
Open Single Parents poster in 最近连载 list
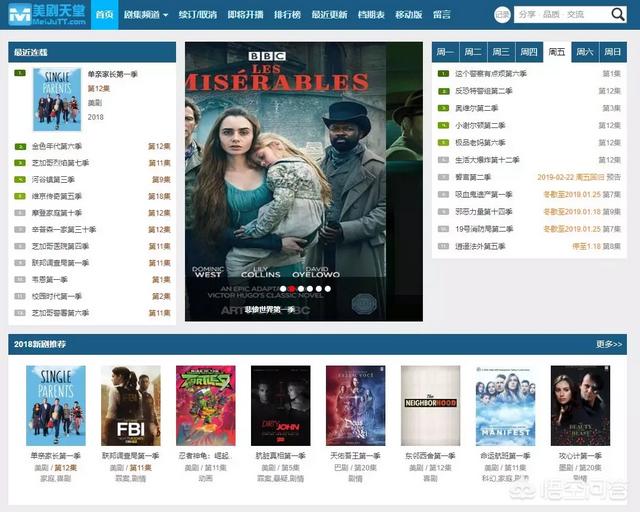click(x=57, y=100)
